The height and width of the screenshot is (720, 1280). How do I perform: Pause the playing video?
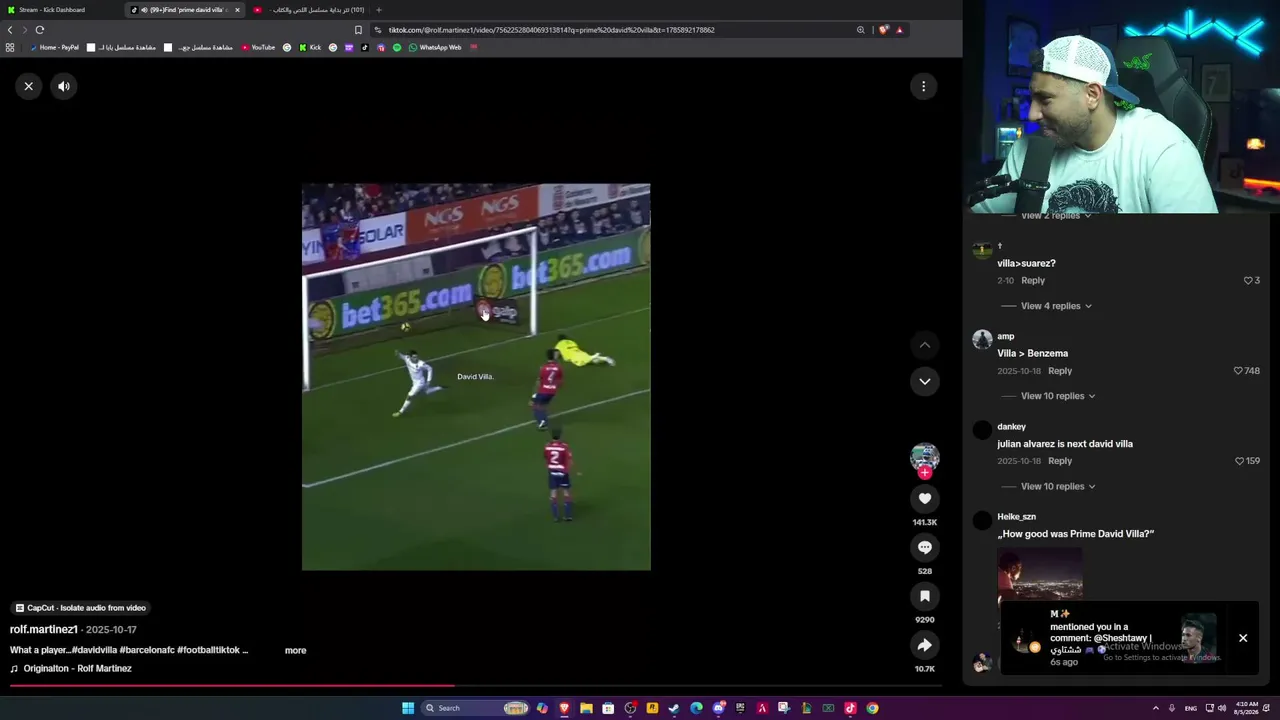tap(476, 377)
